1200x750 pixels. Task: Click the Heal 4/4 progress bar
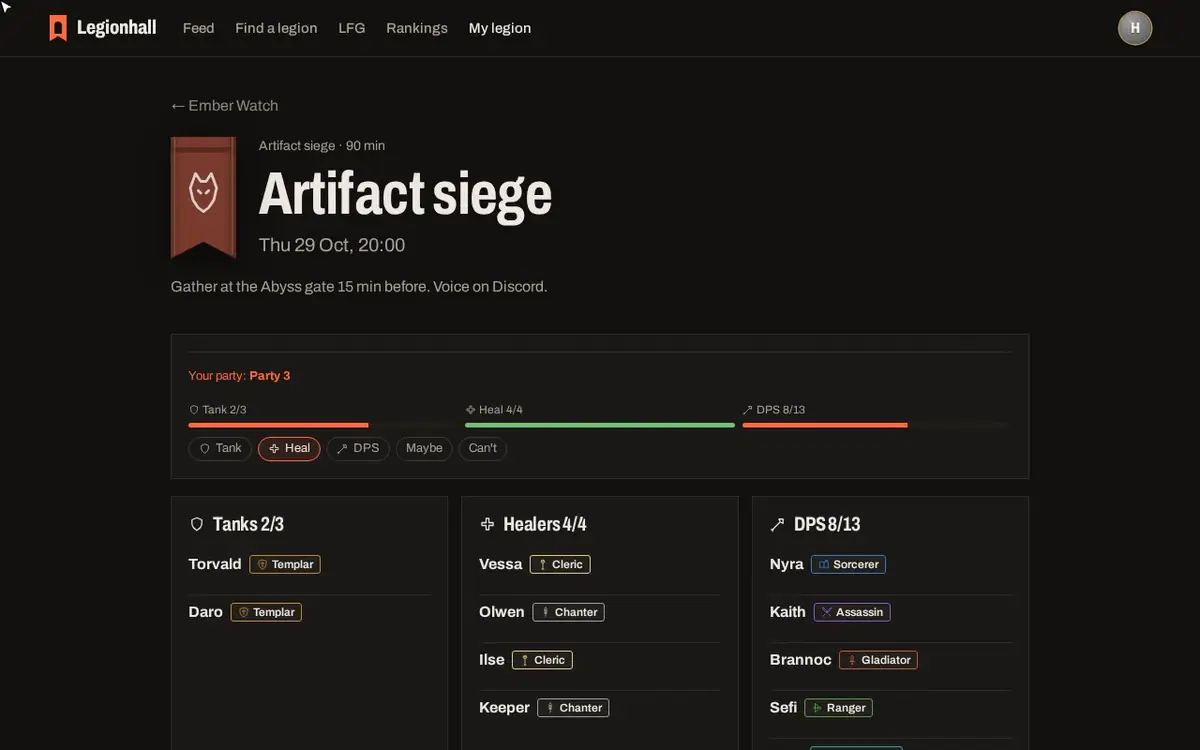tap(600, 425)
